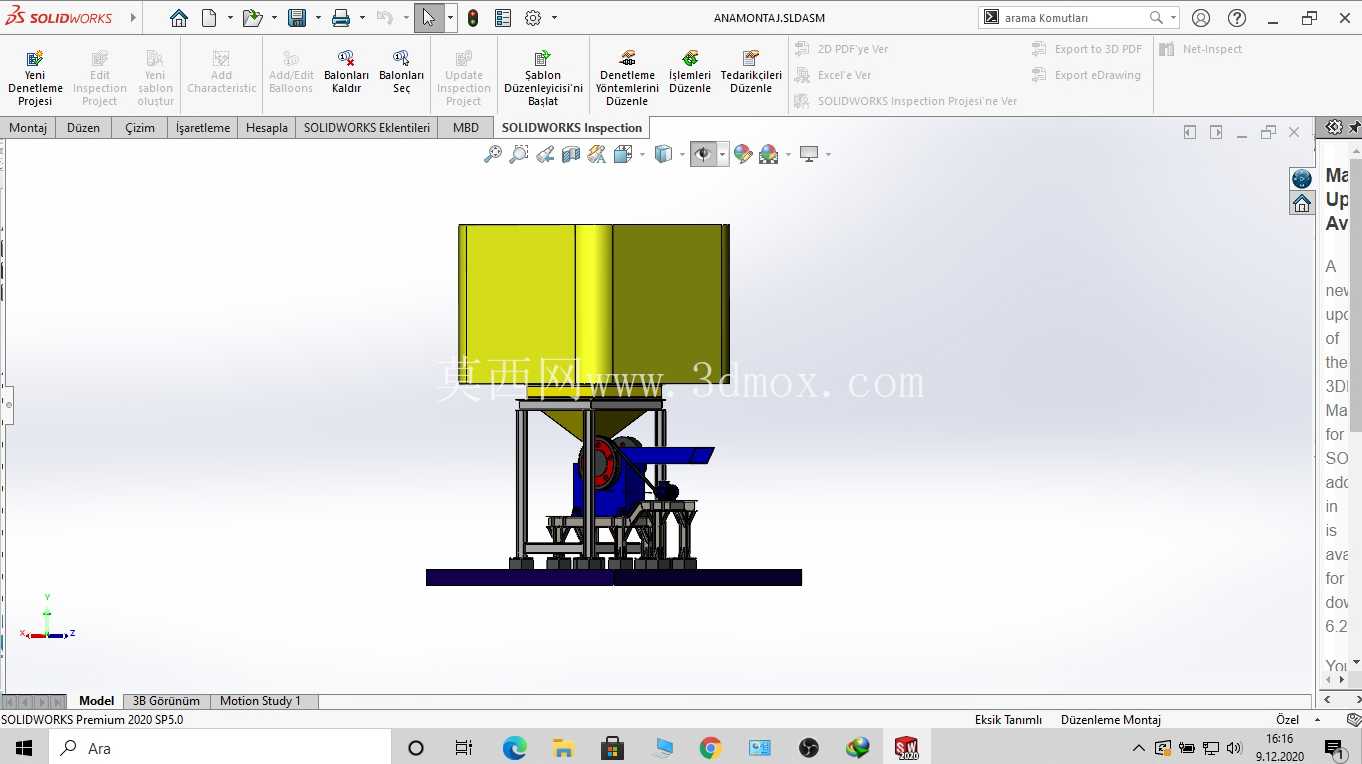Open Tedarikçileri Düzenle tool
Viewport: 1362px width, 764px height.
[751, 72]
